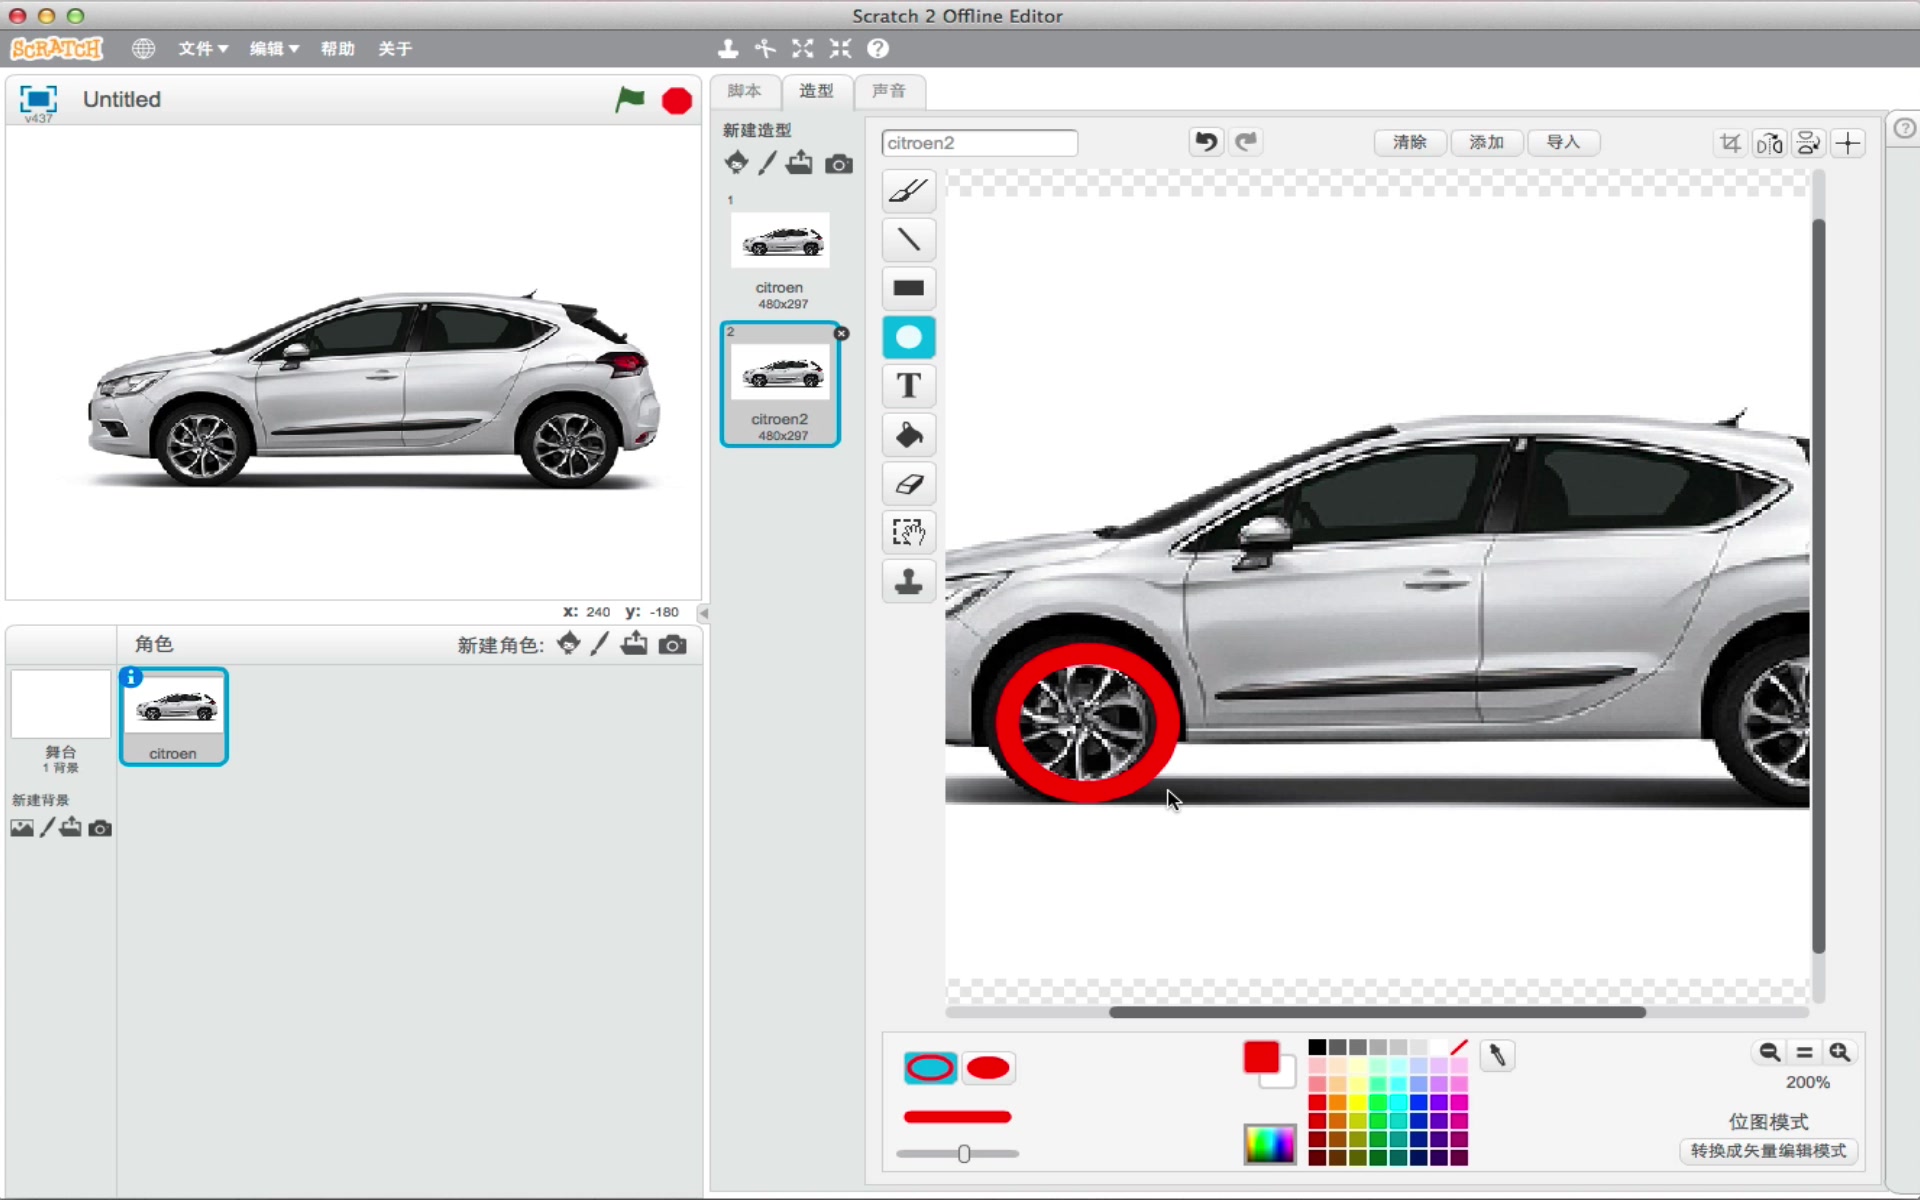
Task: Click the 清除 button
Action: [1409, 142]
